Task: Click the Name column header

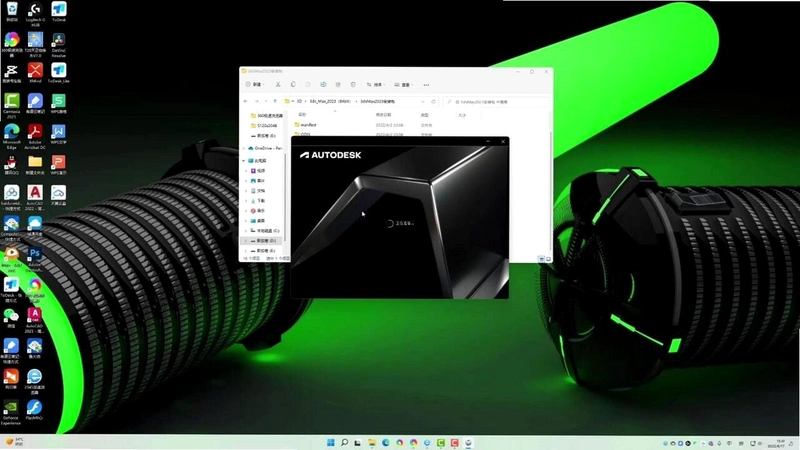Action: 303,115
